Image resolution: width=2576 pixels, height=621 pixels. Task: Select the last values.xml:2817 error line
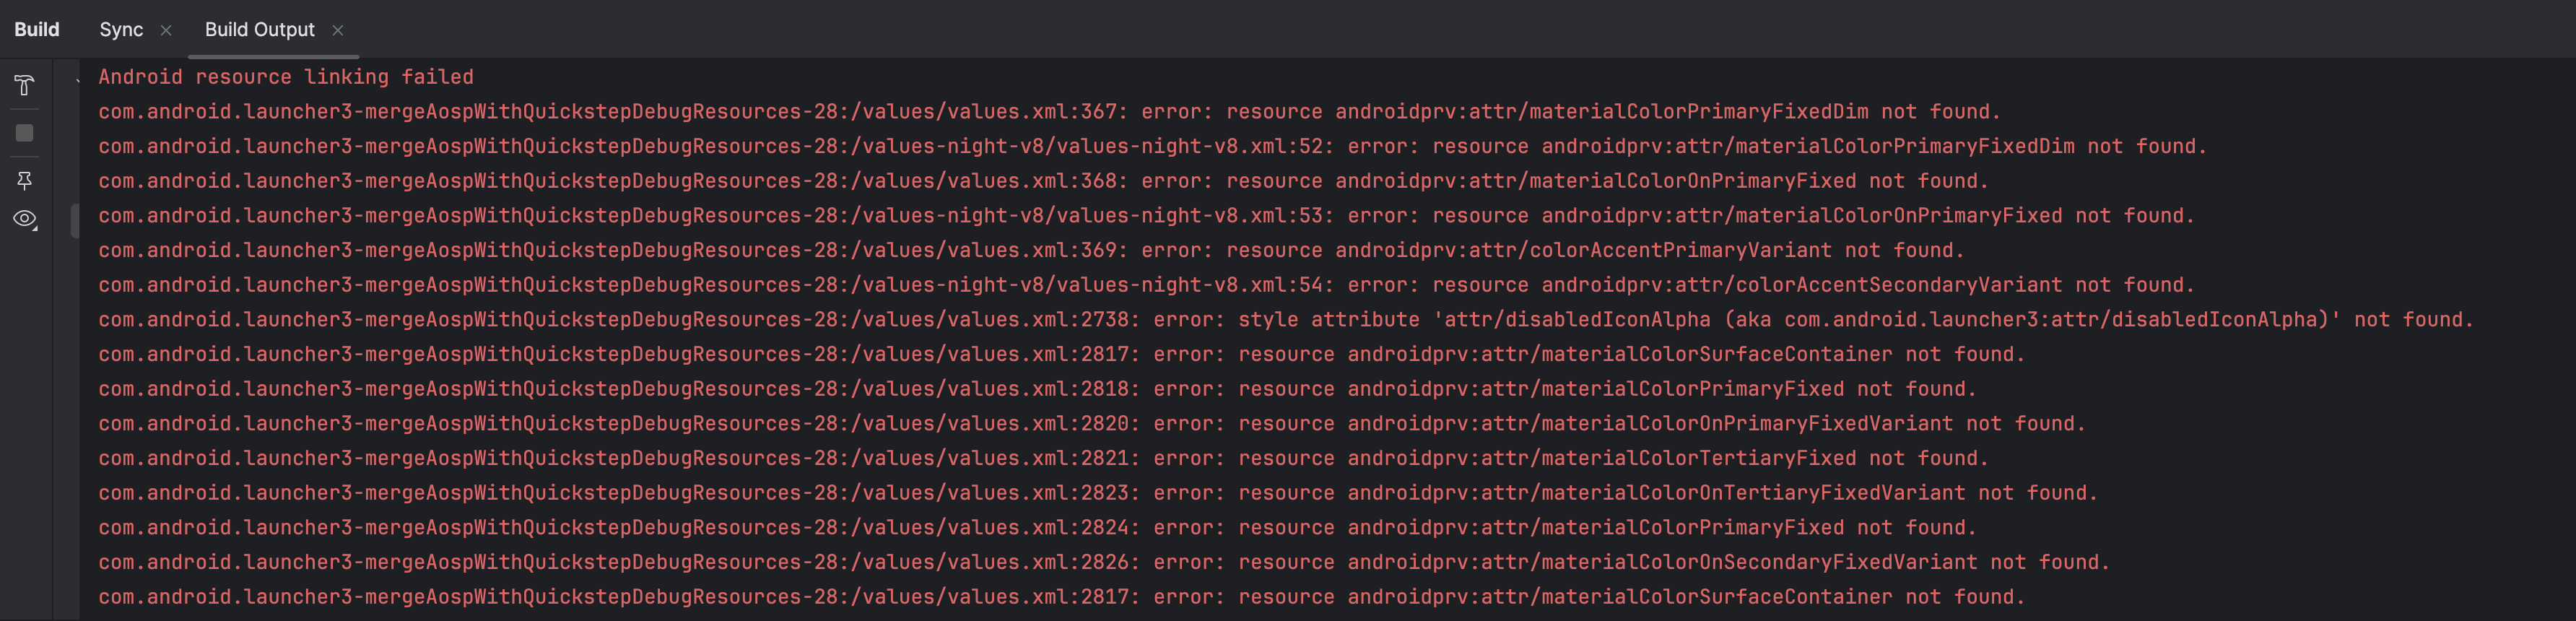[x=1061, y=597]
